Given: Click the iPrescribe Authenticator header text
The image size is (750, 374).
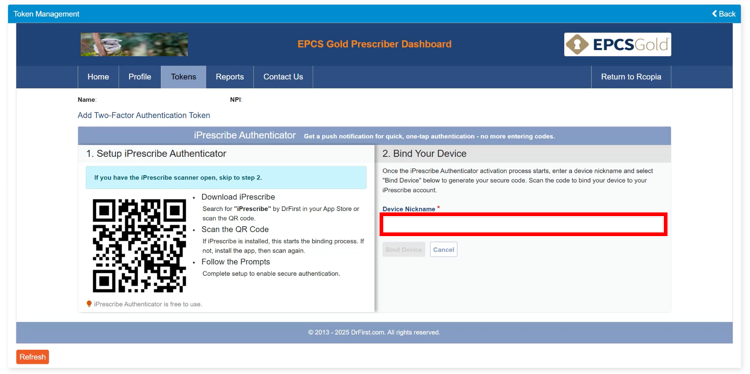Looking at the screenshot, I should point(245,136).
